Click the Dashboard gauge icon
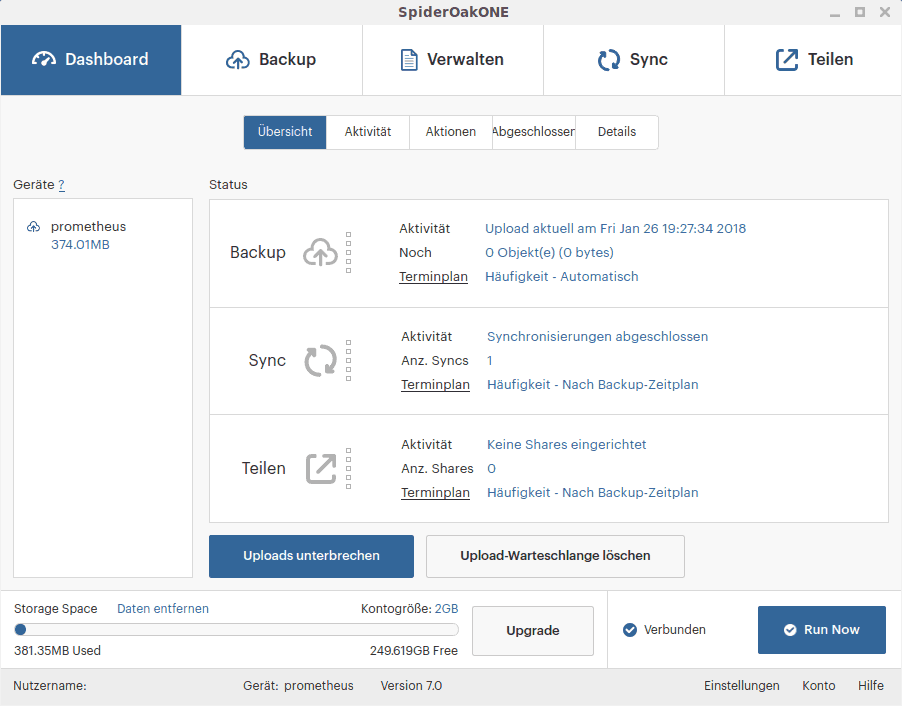This screenshot has height=706, width=902. (x=44, y=59)
